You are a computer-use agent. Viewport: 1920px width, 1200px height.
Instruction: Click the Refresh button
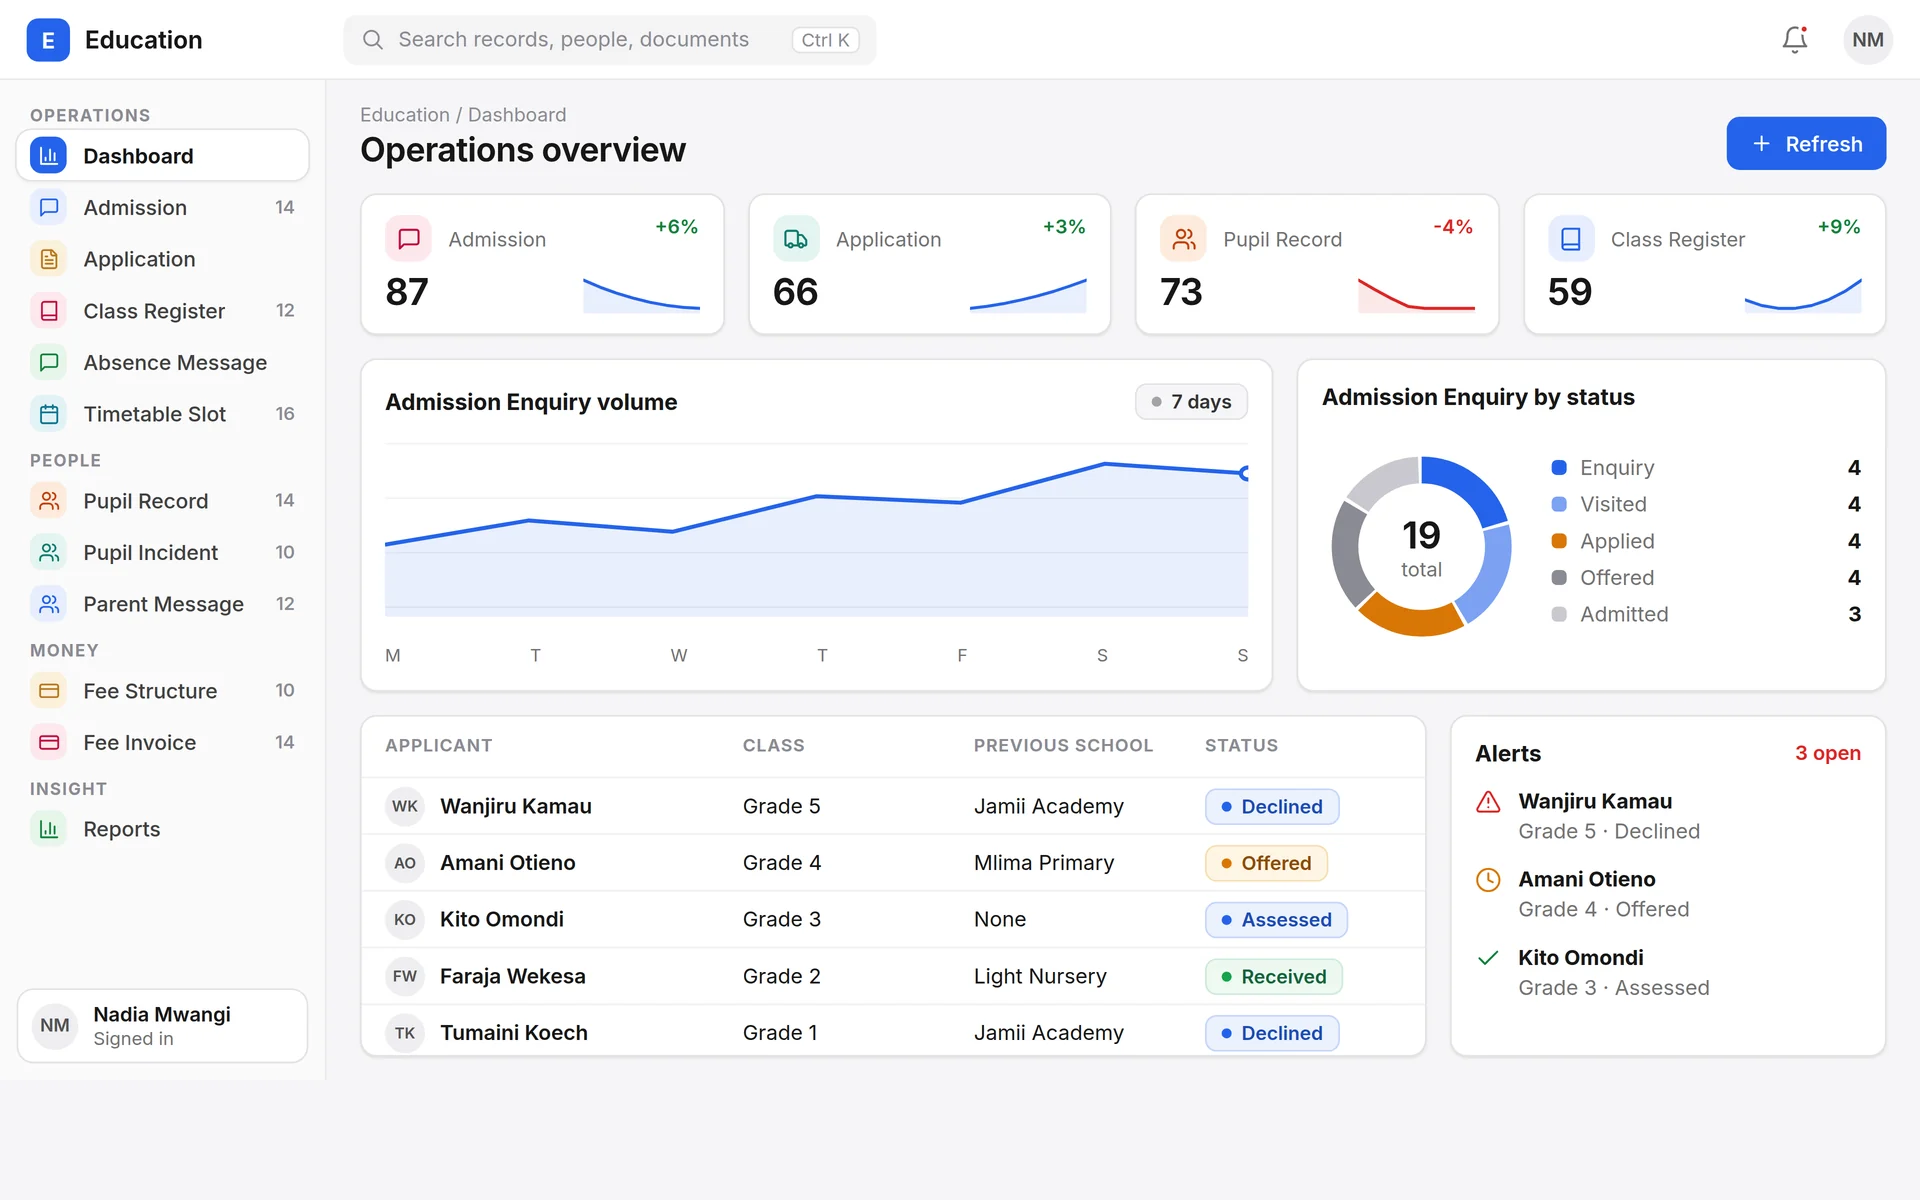(1806, 144)
